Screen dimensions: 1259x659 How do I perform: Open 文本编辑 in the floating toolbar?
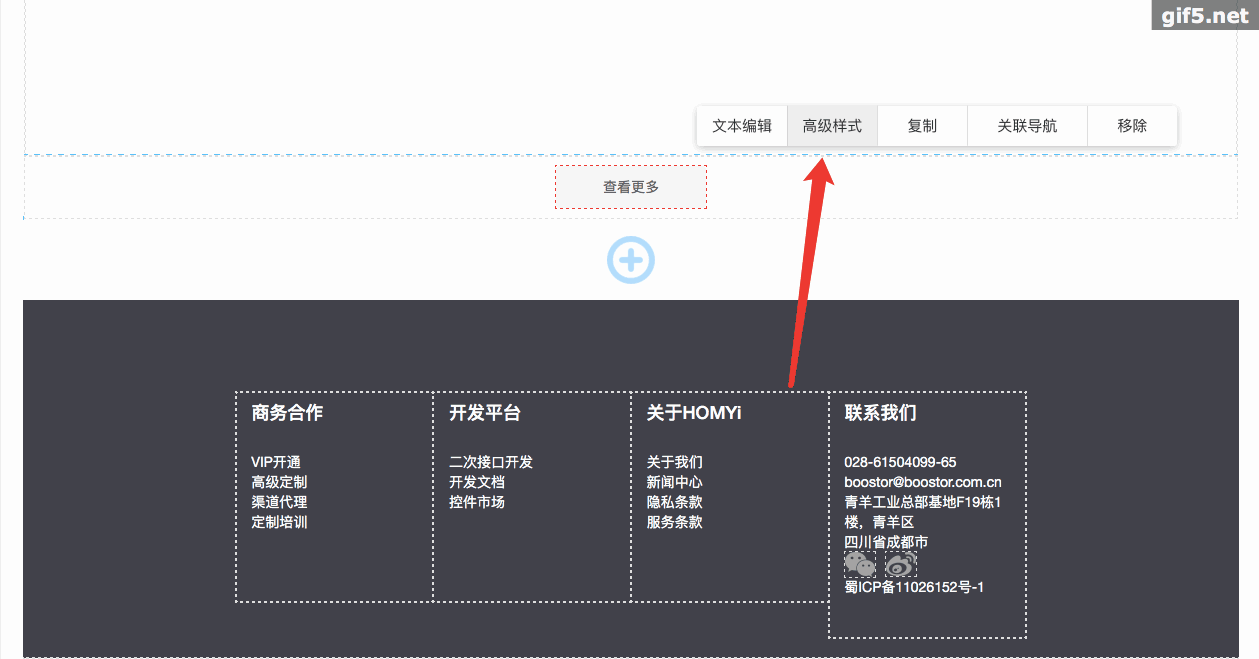[x=742, y=126]
